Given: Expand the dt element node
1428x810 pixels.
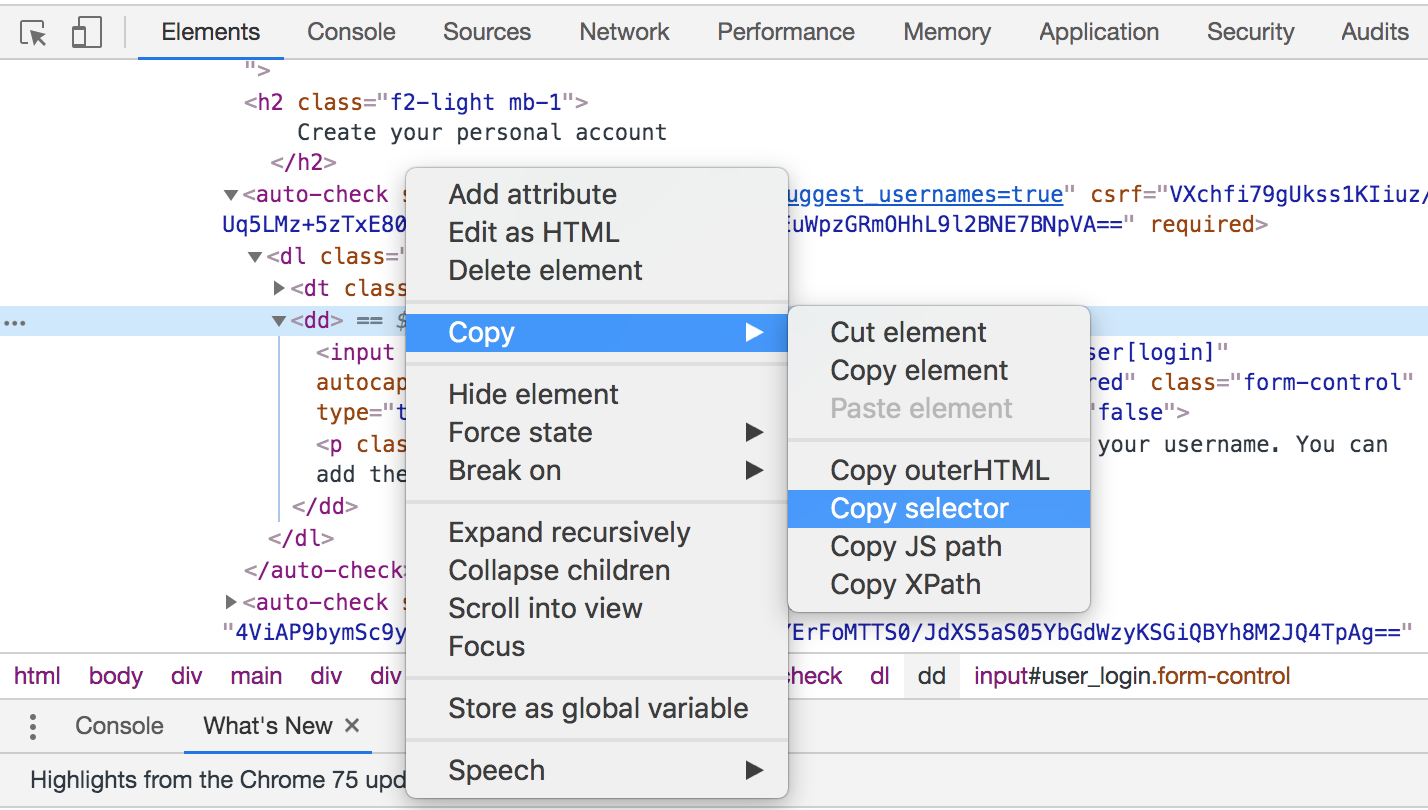Looking at the screenshot, I should (x=279, y=288).
